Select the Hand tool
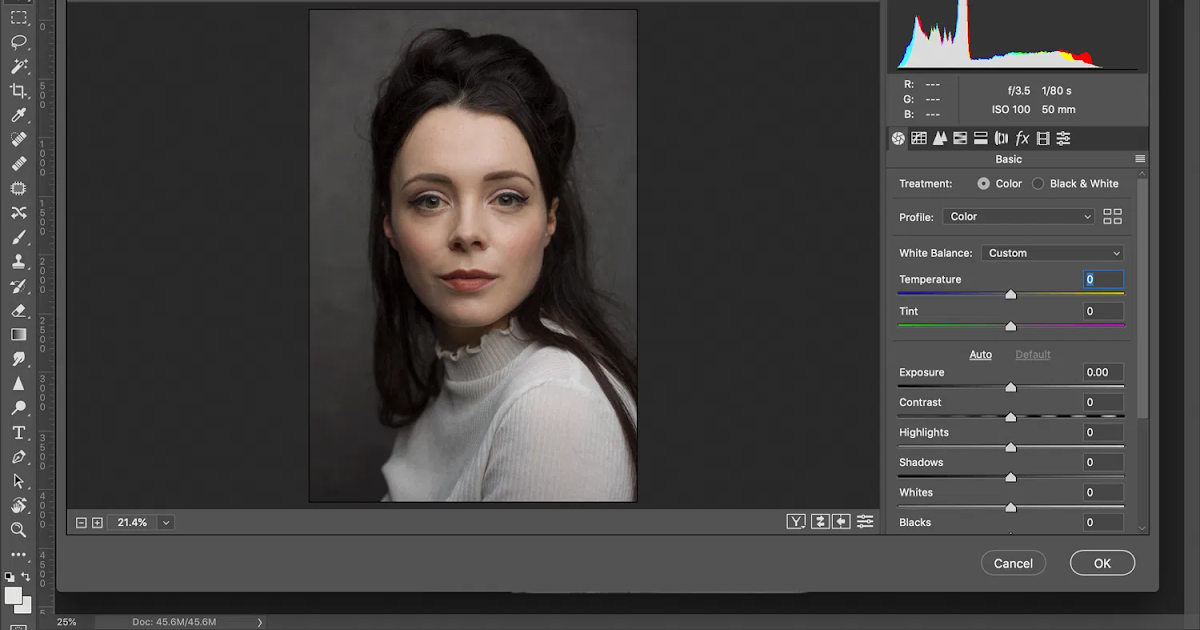This screenshot has width=1200, height=630. click(18, 505)
